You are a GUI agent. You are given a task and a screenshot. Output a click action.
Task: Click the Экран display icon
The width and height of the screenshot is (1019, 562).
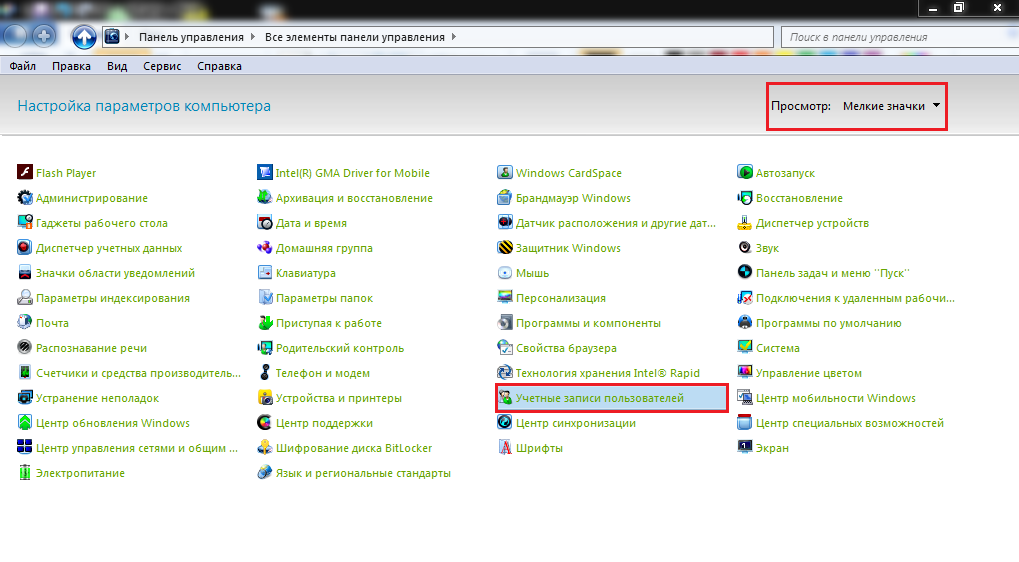745,448
